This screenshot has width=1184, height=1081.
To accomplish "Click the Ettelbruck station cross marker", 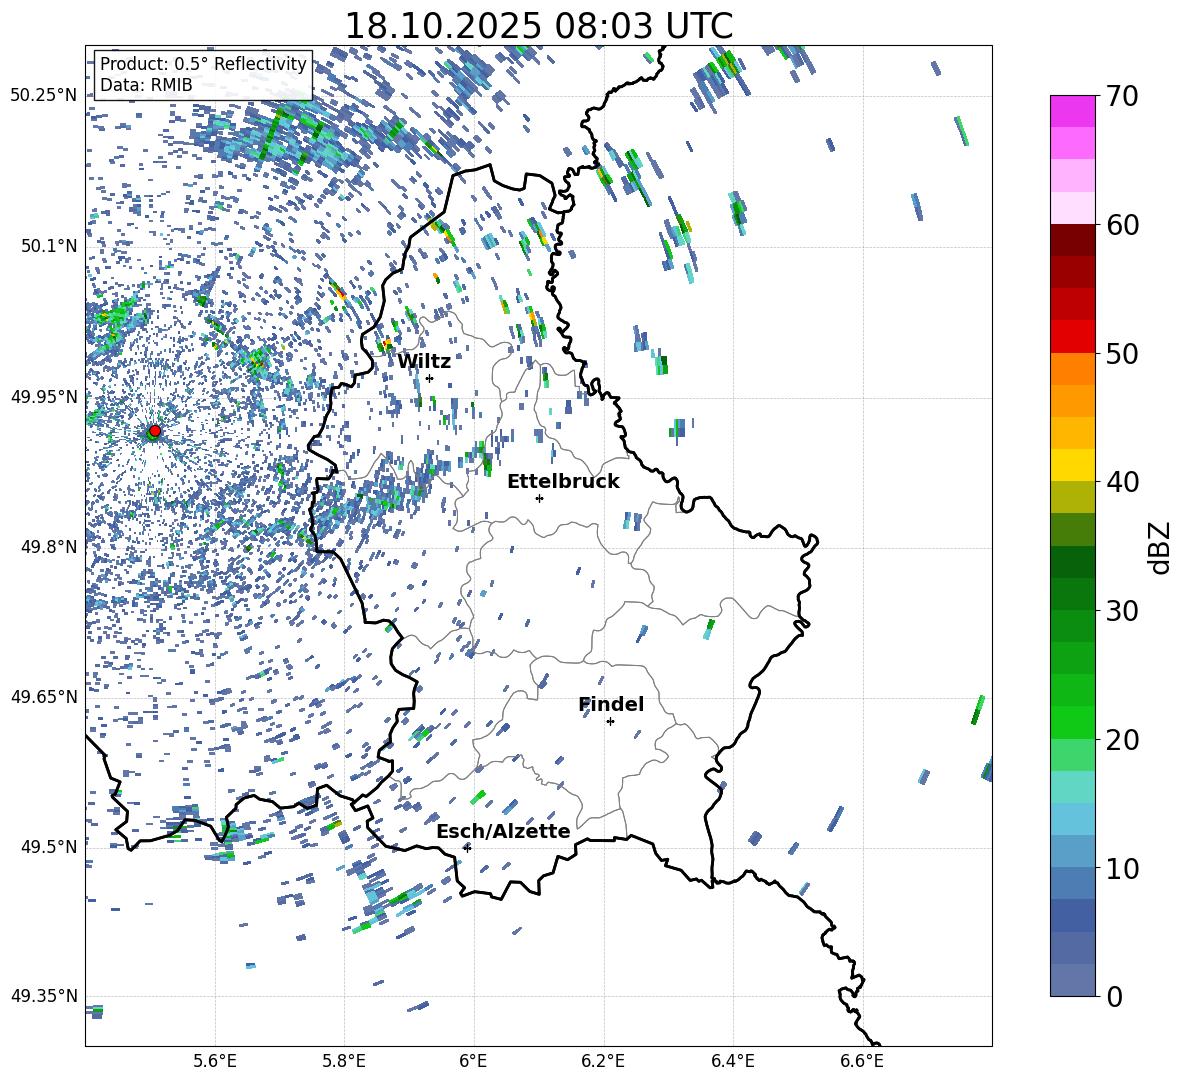I will coord(539,498).
